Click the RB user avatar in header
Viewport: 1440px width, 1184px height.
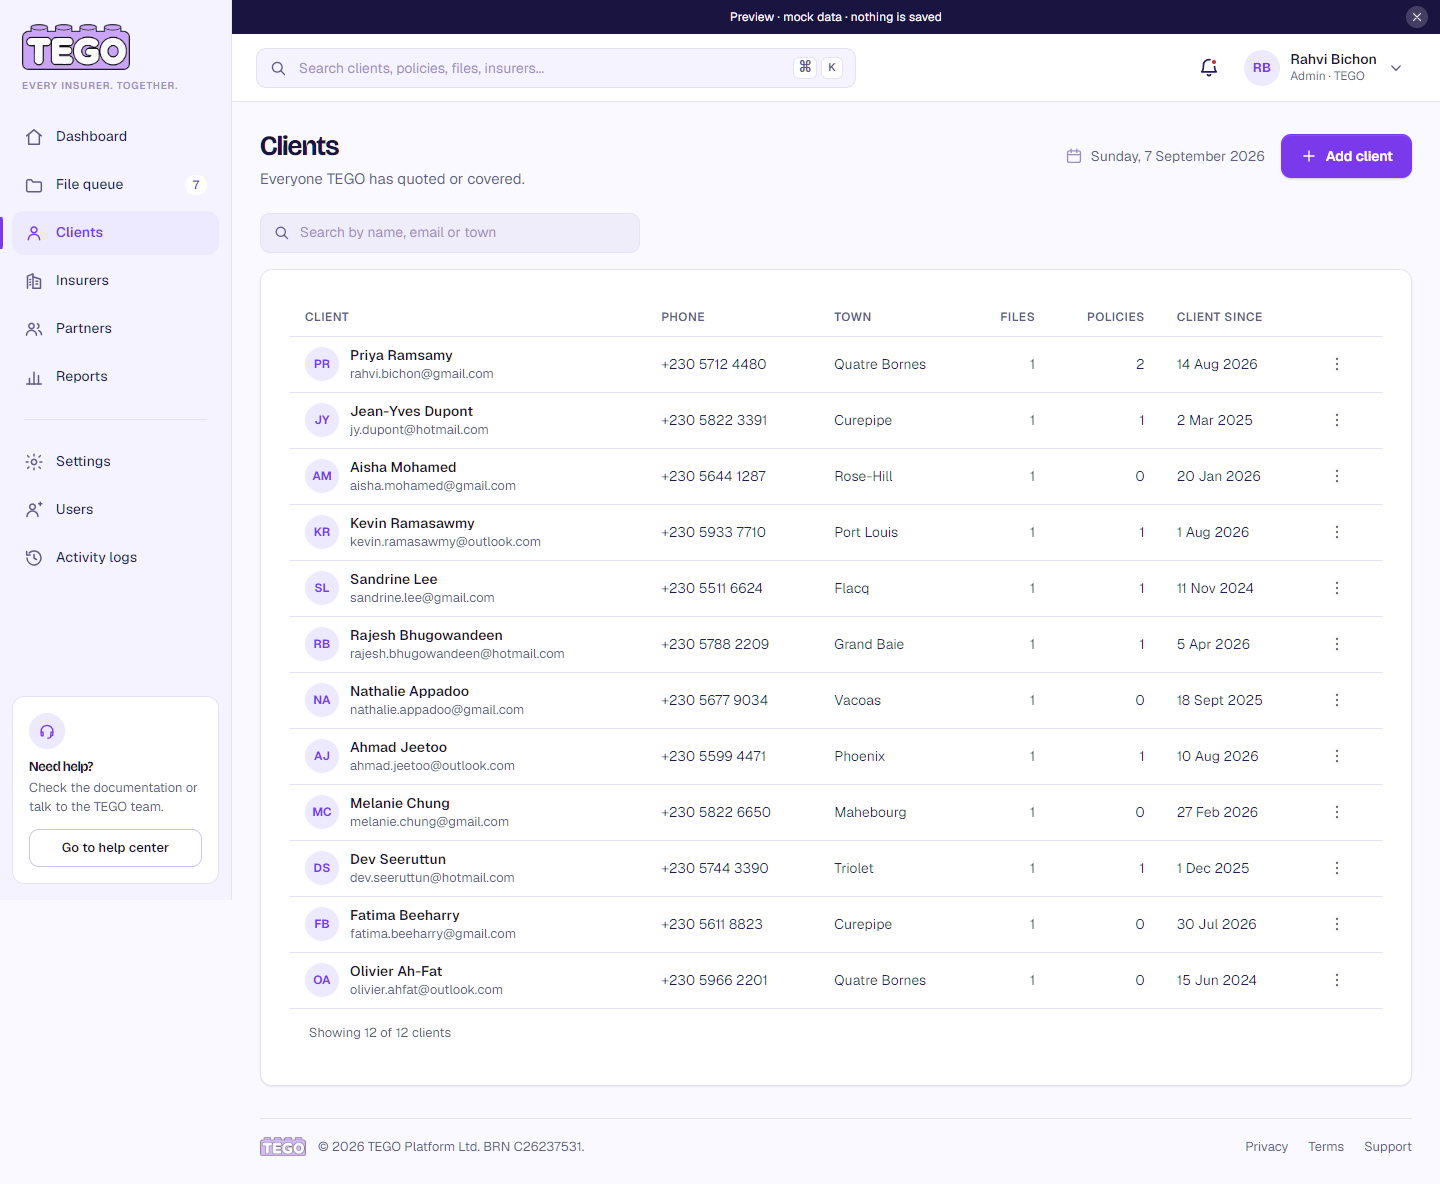click(1262, 68)
